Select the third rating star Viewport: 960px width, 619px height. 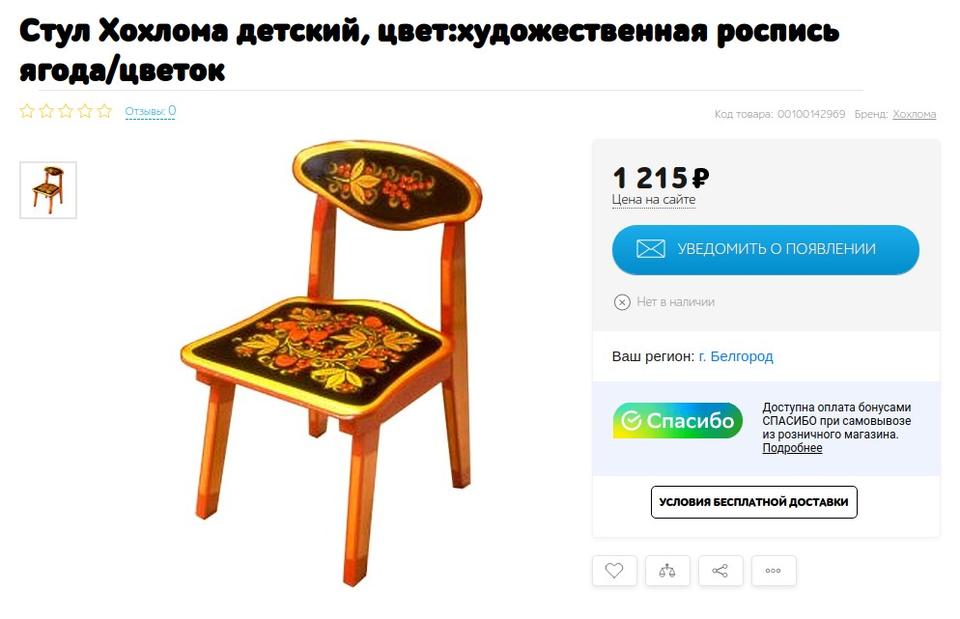pos(66,111)
